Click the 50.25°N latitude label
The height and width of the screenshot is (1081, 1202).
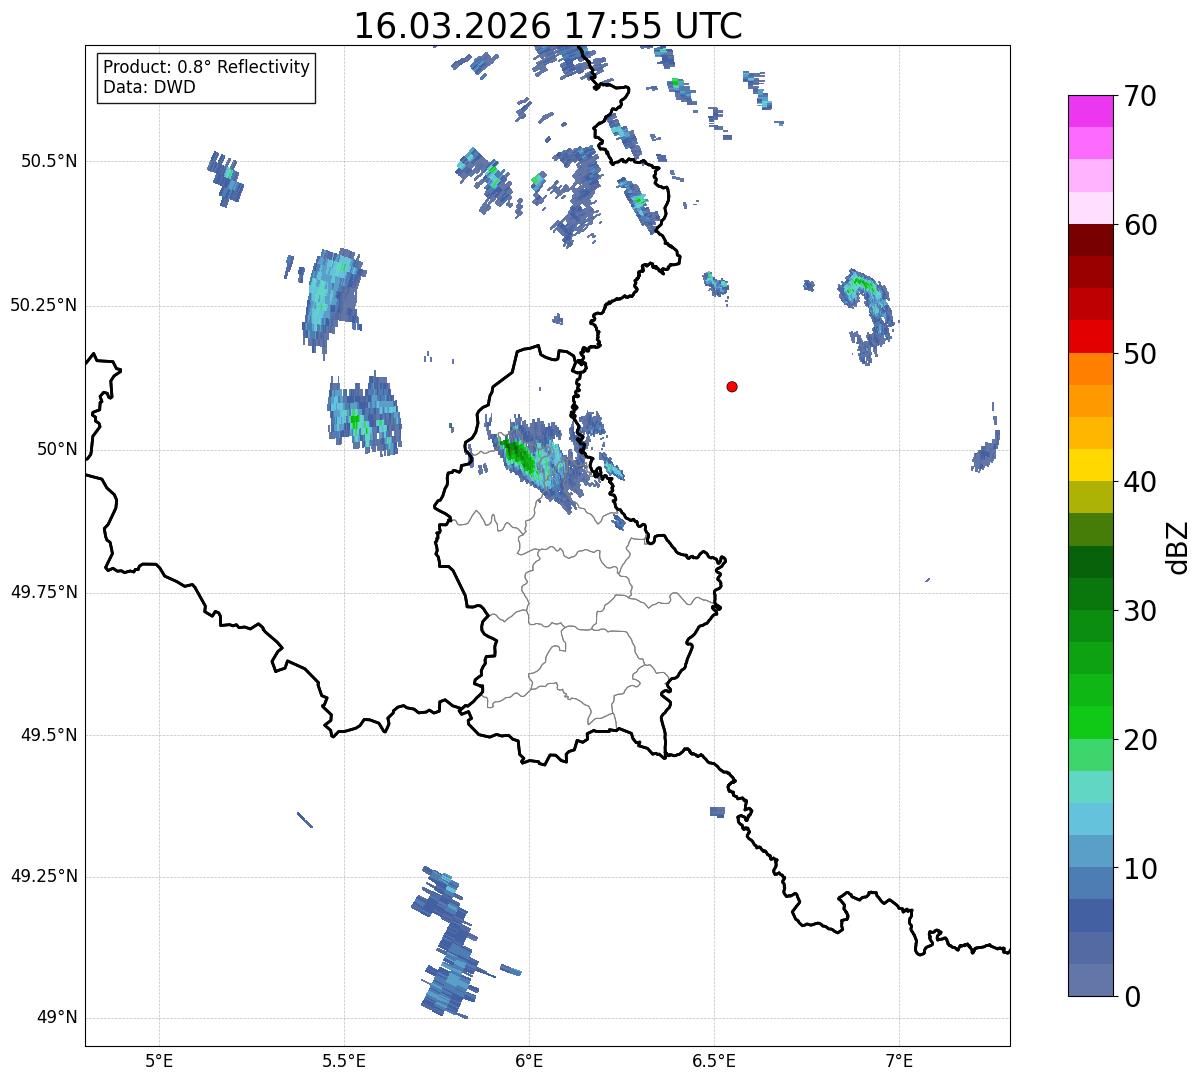click(44, 305)
